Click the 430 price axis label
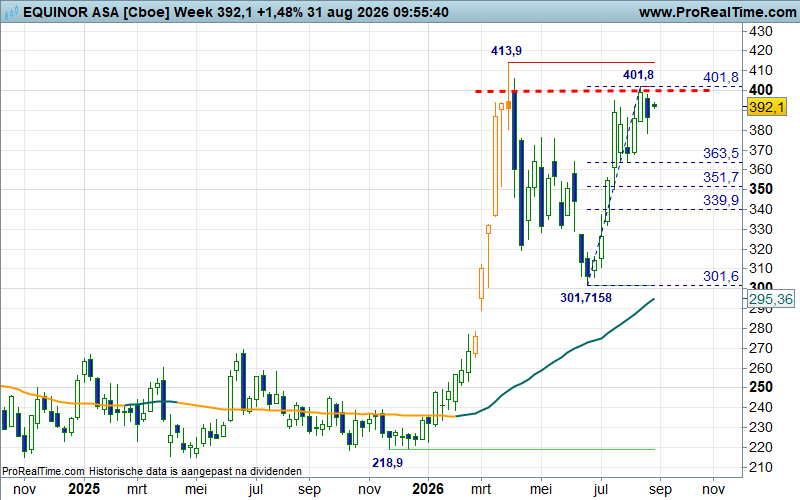The image size is (800, 500). 761,31
